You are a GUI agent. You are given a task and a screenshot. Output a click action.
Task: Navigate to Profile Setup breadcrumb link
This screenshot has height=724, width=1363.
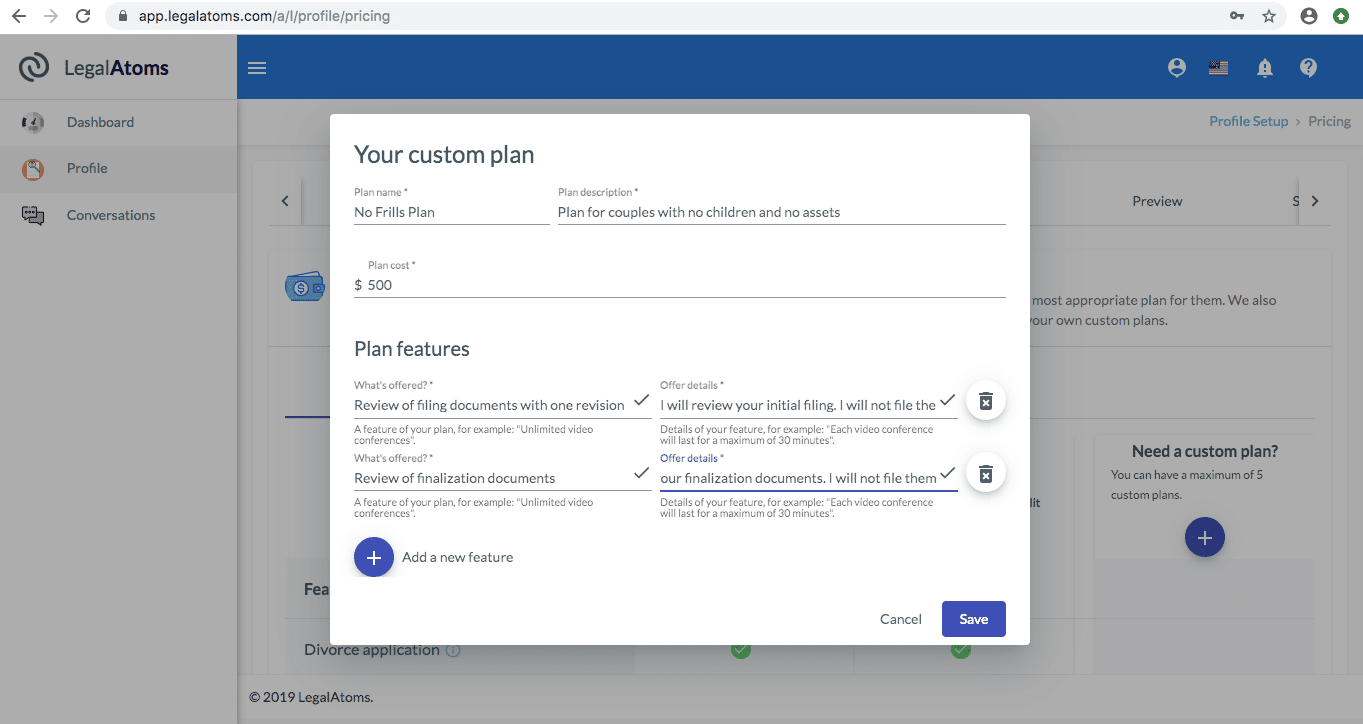point(1248,120)
